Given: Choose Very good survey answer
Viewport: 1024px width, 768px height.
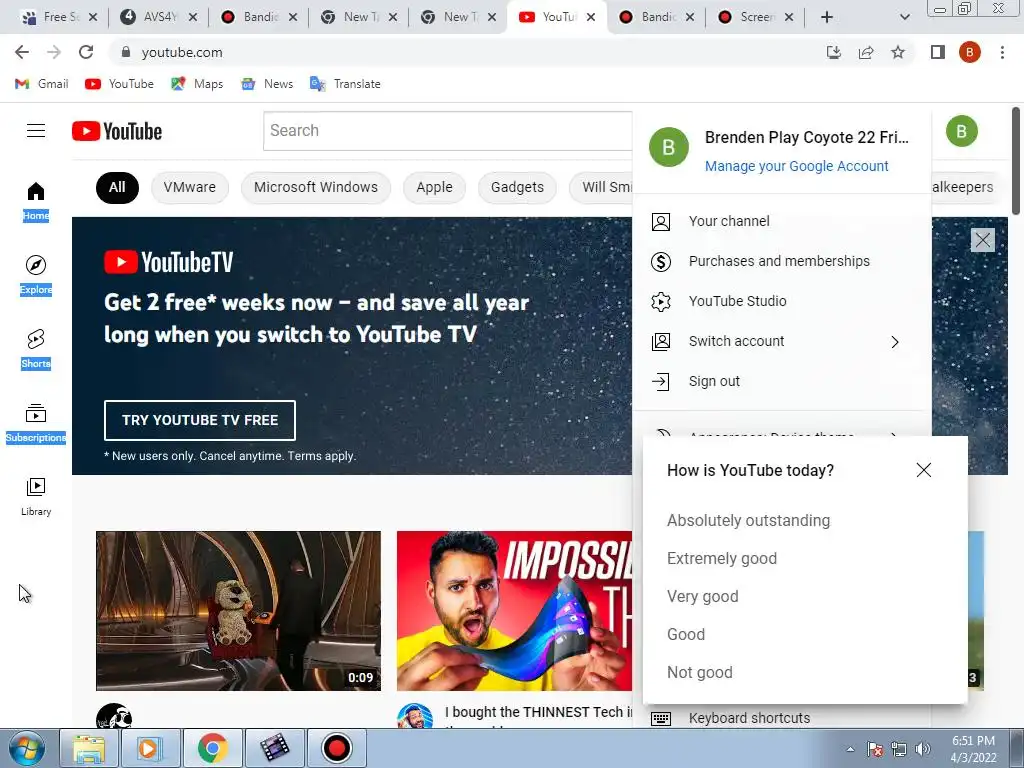Looking at the screenshot, I should click(x=703, y=596).
